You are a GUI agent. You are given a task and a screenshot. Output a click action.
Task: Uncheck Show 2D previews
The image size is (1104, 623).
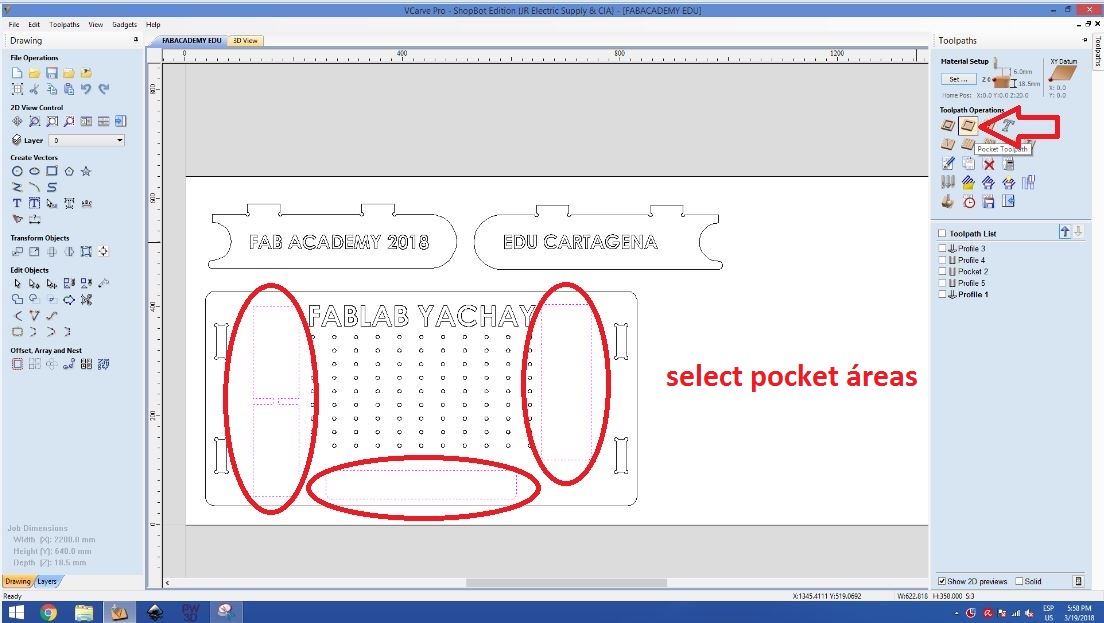tap(942, 581)
